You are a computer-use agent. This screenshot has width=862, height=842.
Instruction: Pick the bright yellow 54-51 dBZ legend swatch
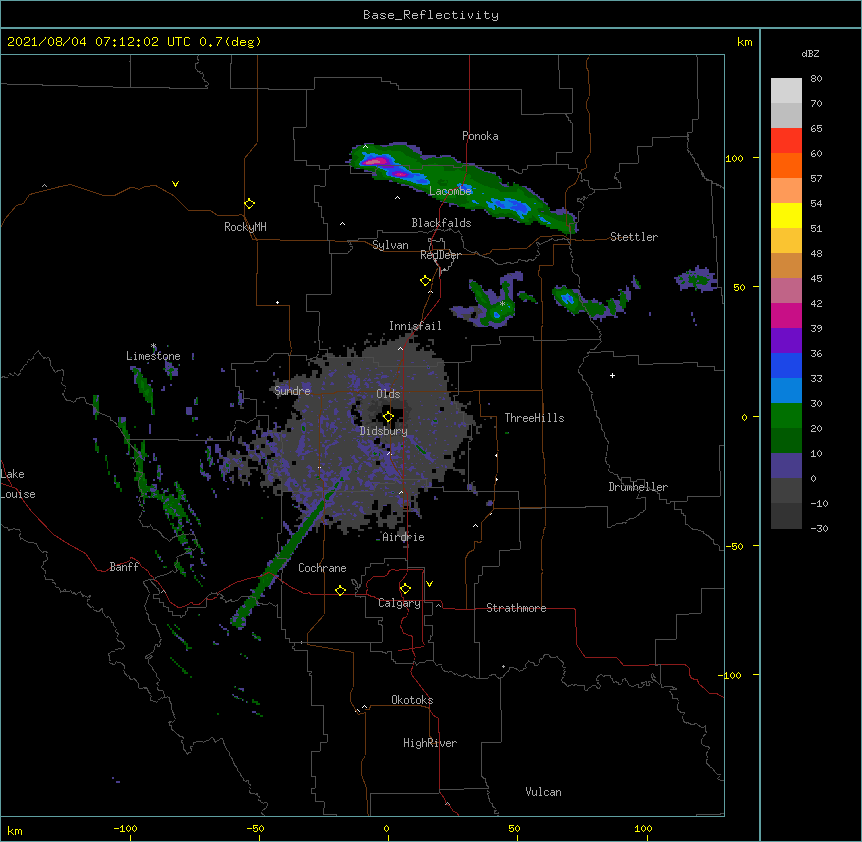click(786, 215)
